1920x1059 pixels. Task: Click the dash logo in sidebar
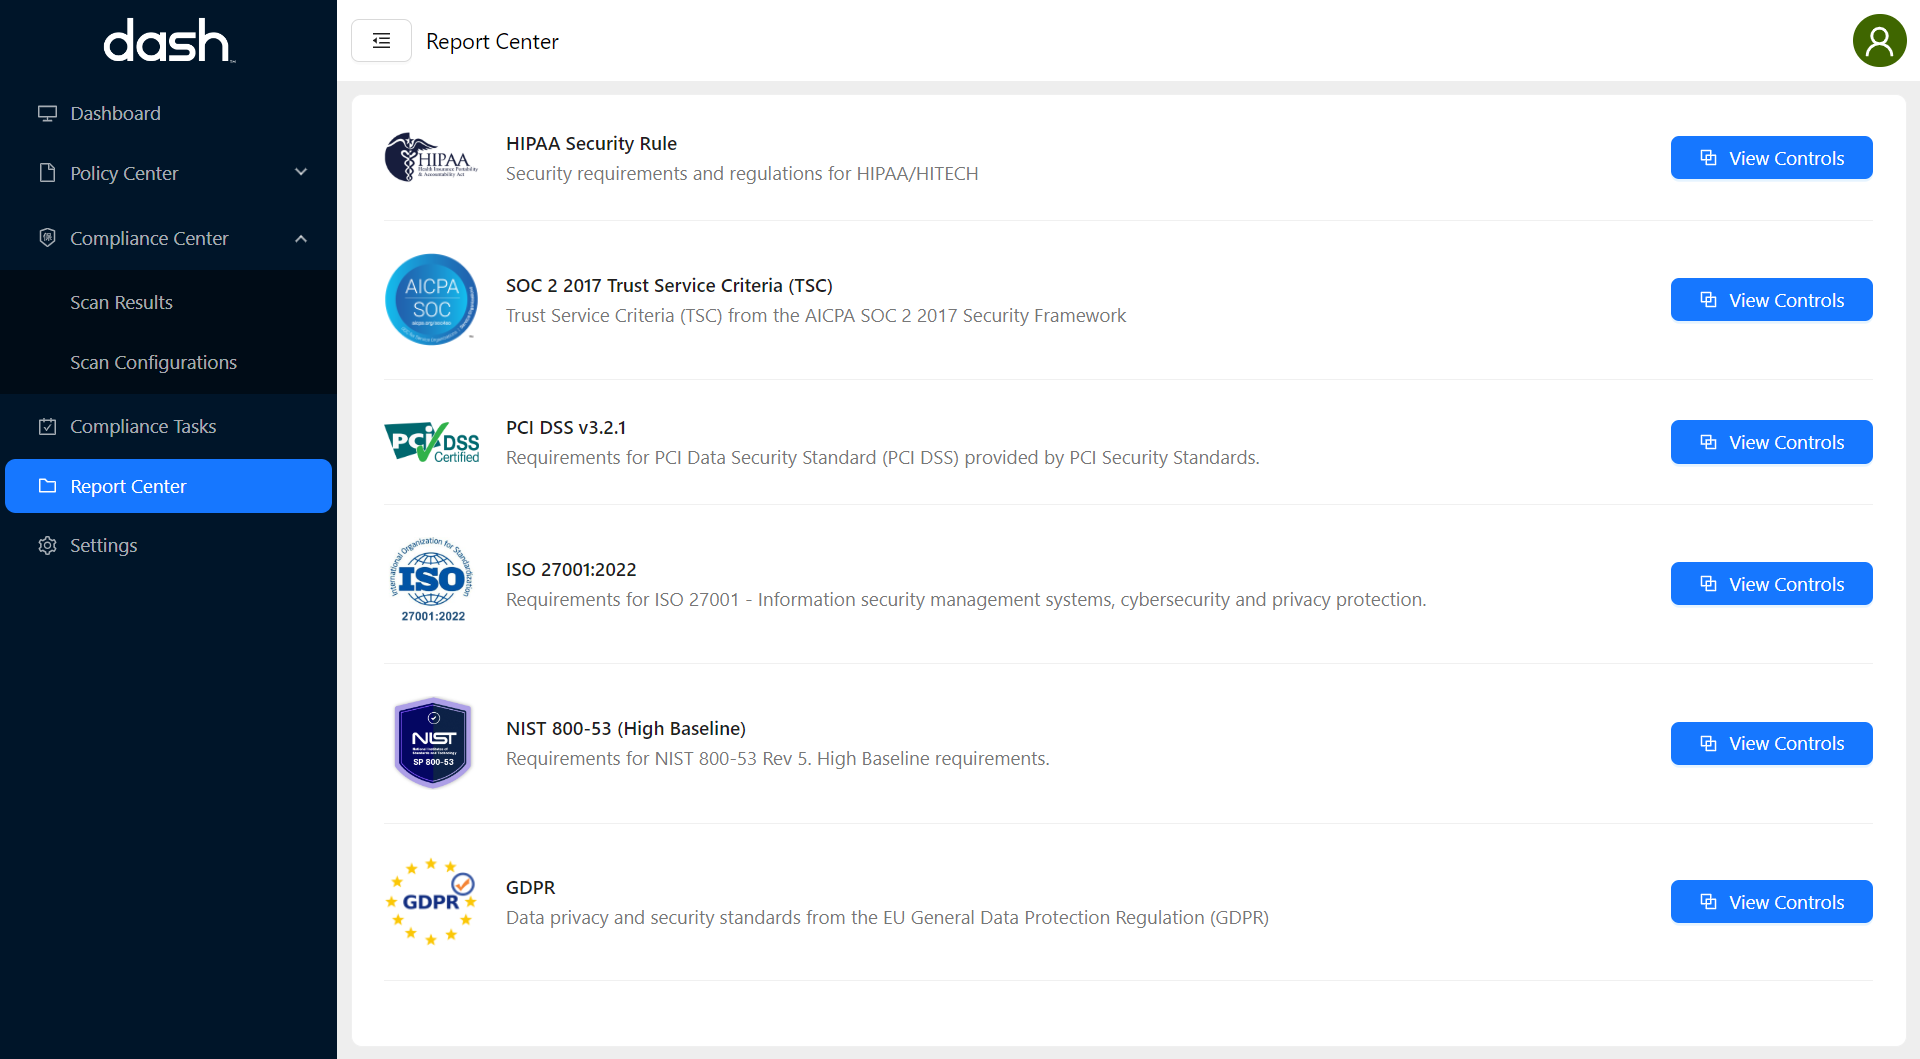168,42
